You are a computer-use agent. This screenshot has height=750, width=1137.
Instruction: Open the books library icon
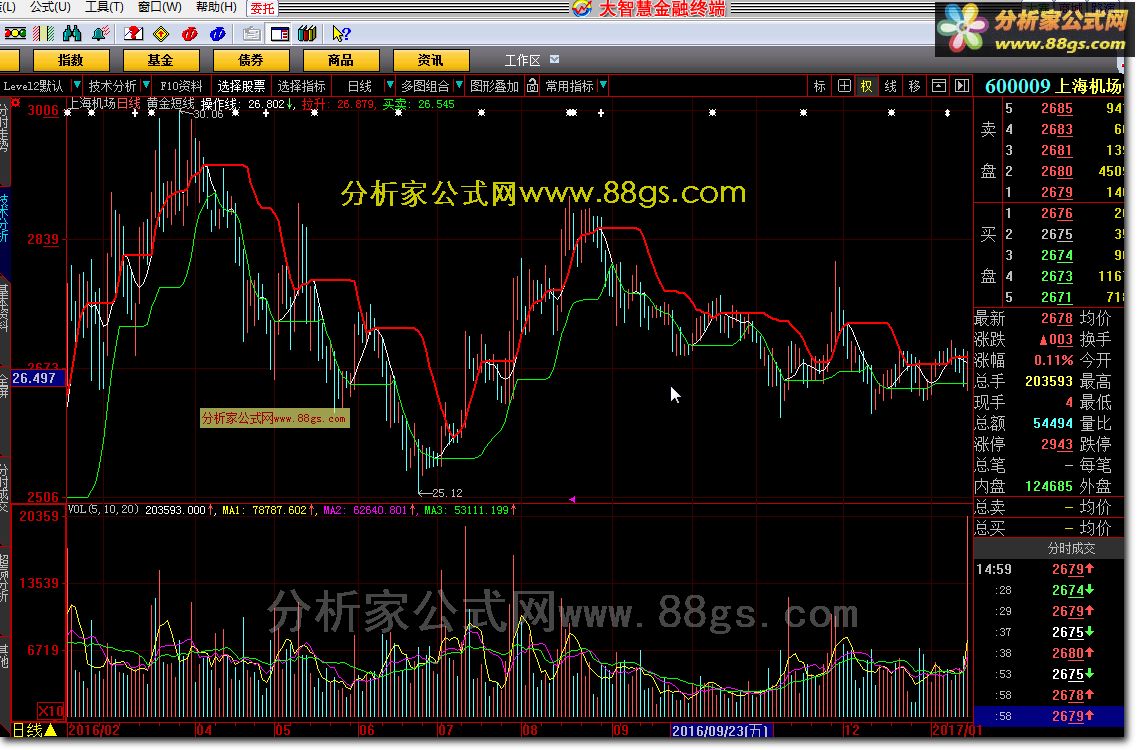(307, 33)
